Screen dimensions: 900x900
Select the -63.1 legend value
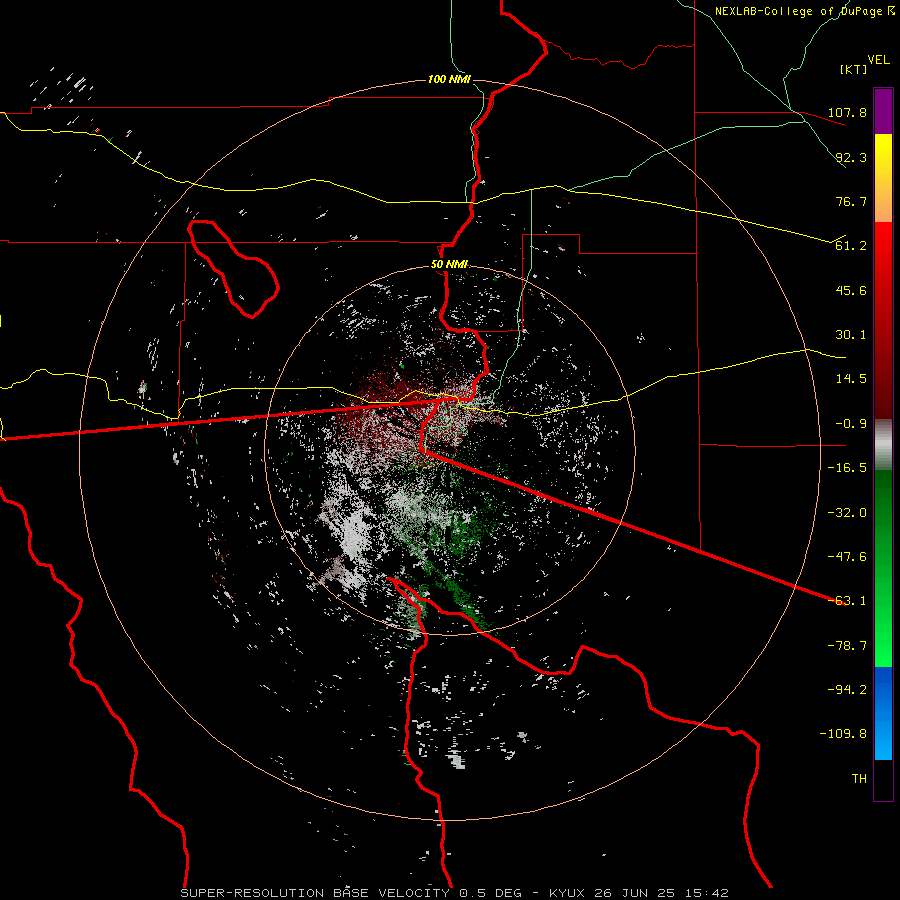pos(847,601)
